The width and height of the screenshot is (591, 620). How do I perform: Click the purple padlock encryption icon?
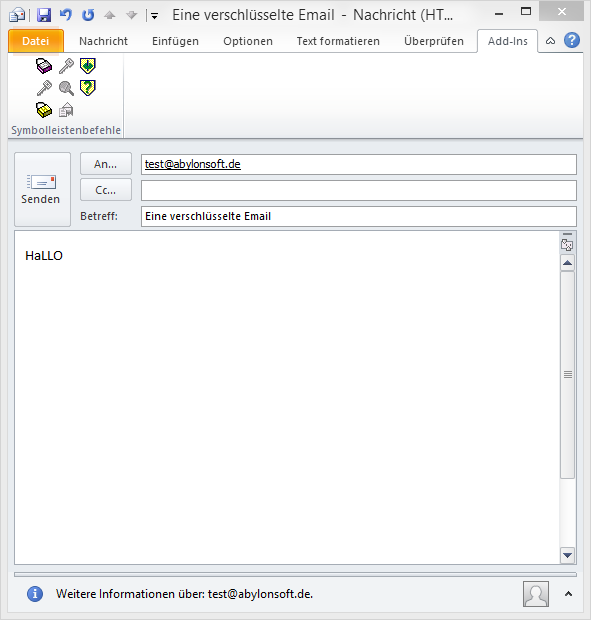tap(44, 66)
